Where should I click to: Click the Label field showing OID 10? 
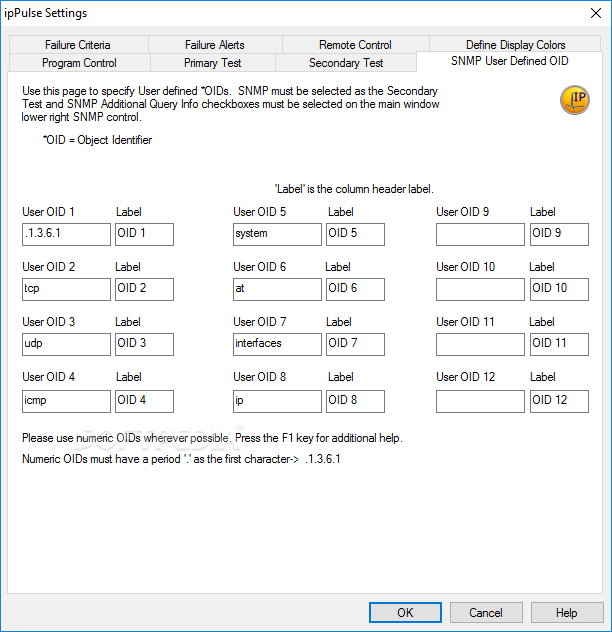click(x=559, y=289)
